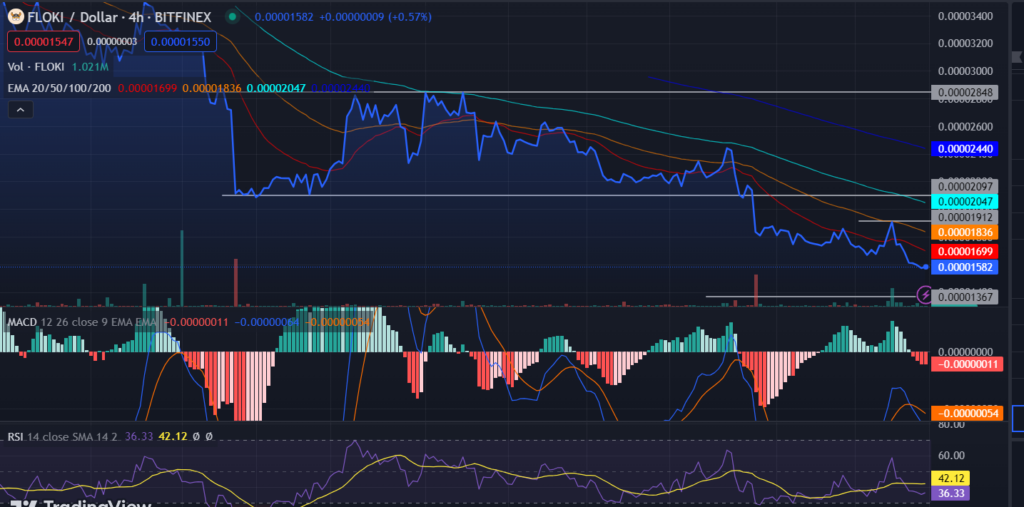Click the red 0.00001699 EMA 20 price label
The width and height of the screenshot is (1024, 507).
click(965, 251)
